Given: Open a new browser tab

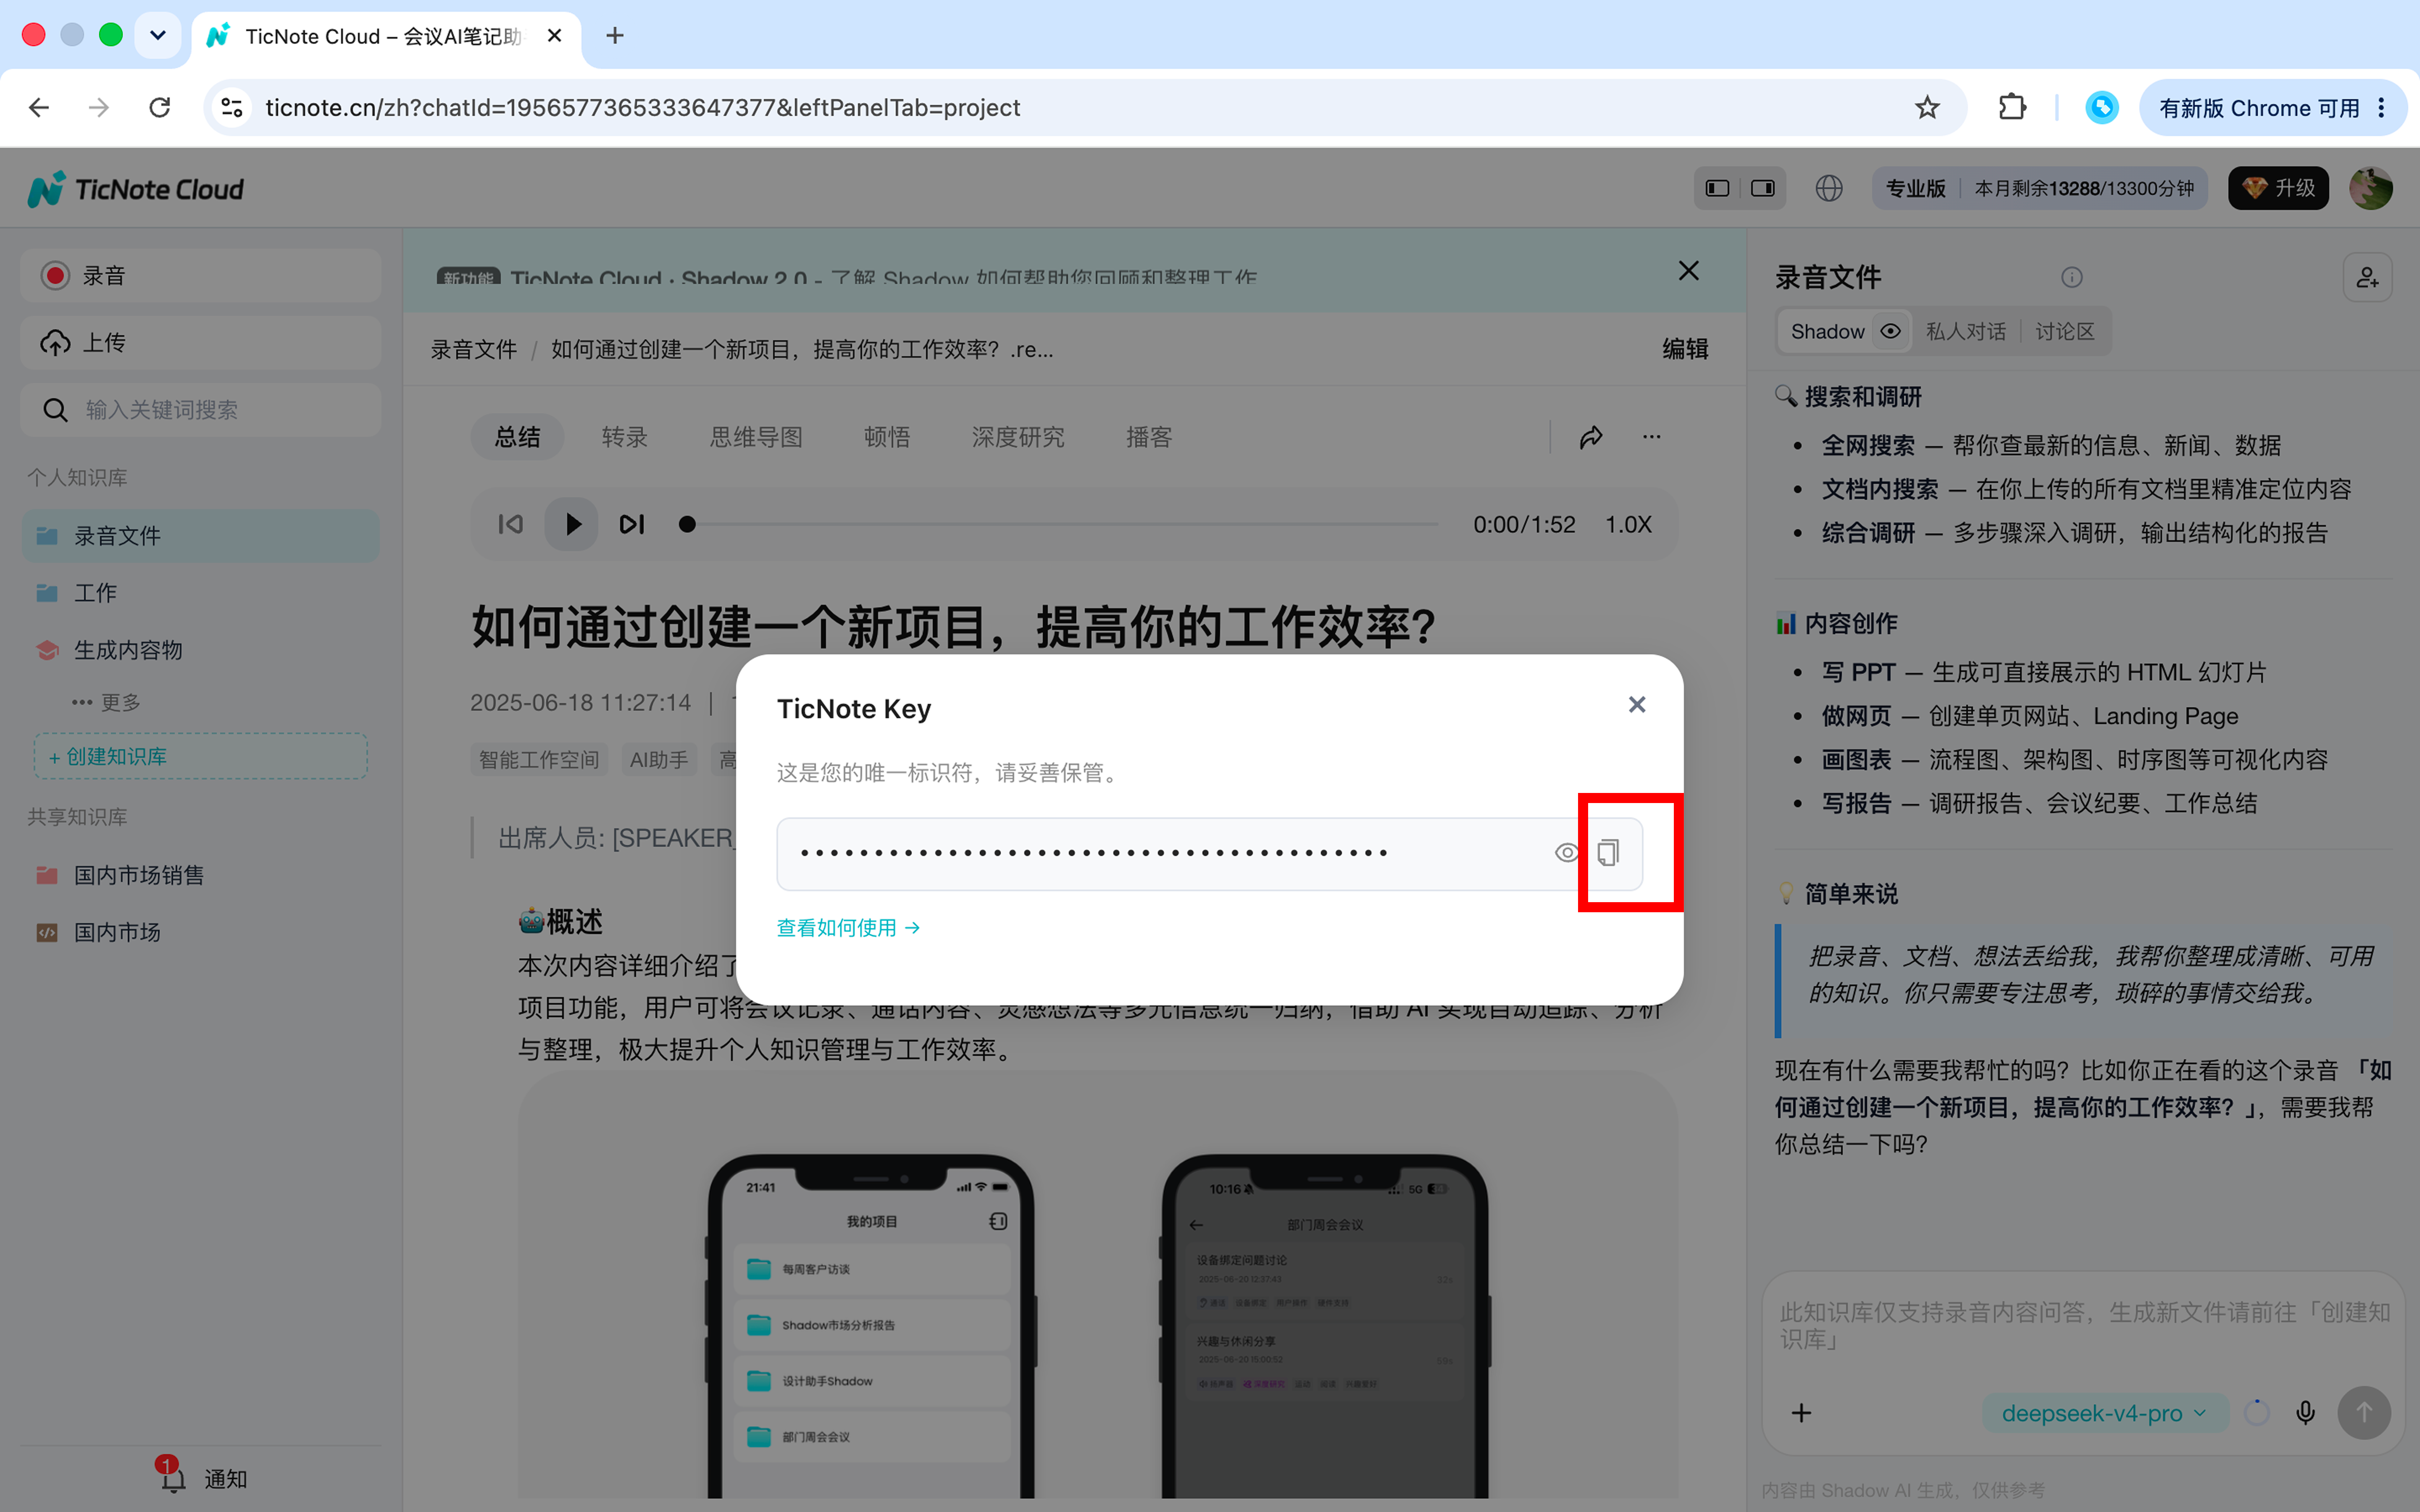Looking at the screenshot, I should (615, 36).
